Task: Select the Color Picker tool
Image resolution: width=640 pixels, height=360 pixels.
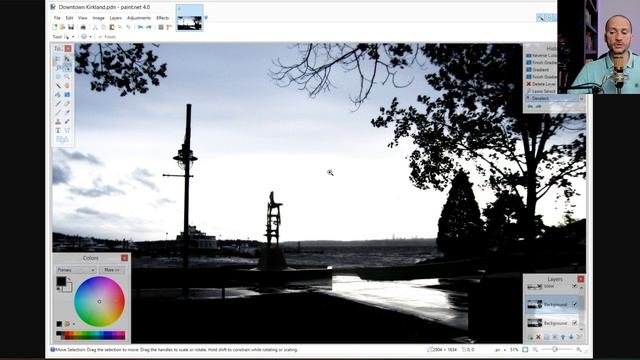Action: click(x=67, y=113)
